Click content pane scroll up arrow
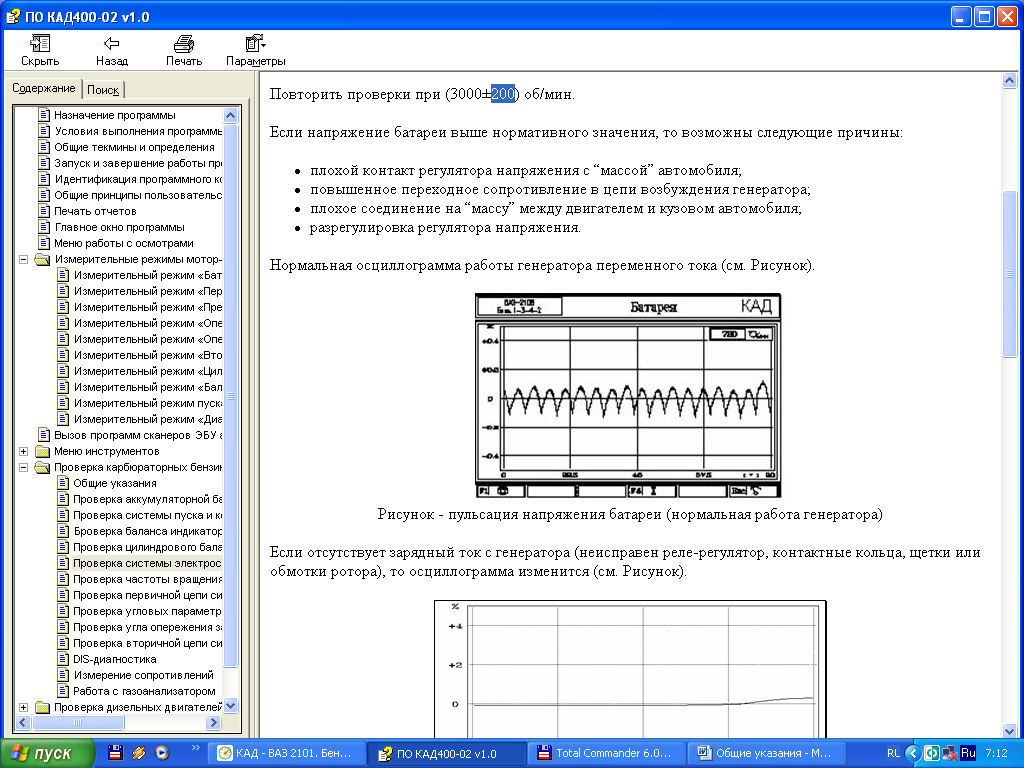Viewport: 1024px width, 768px height. click(1009, 81)
